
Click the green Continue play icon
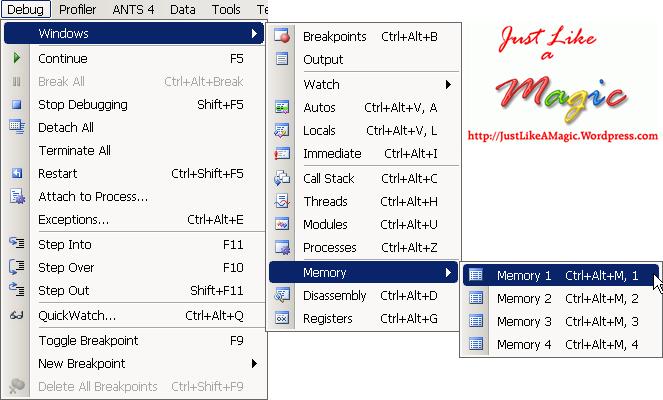click(x=16, y=58)
